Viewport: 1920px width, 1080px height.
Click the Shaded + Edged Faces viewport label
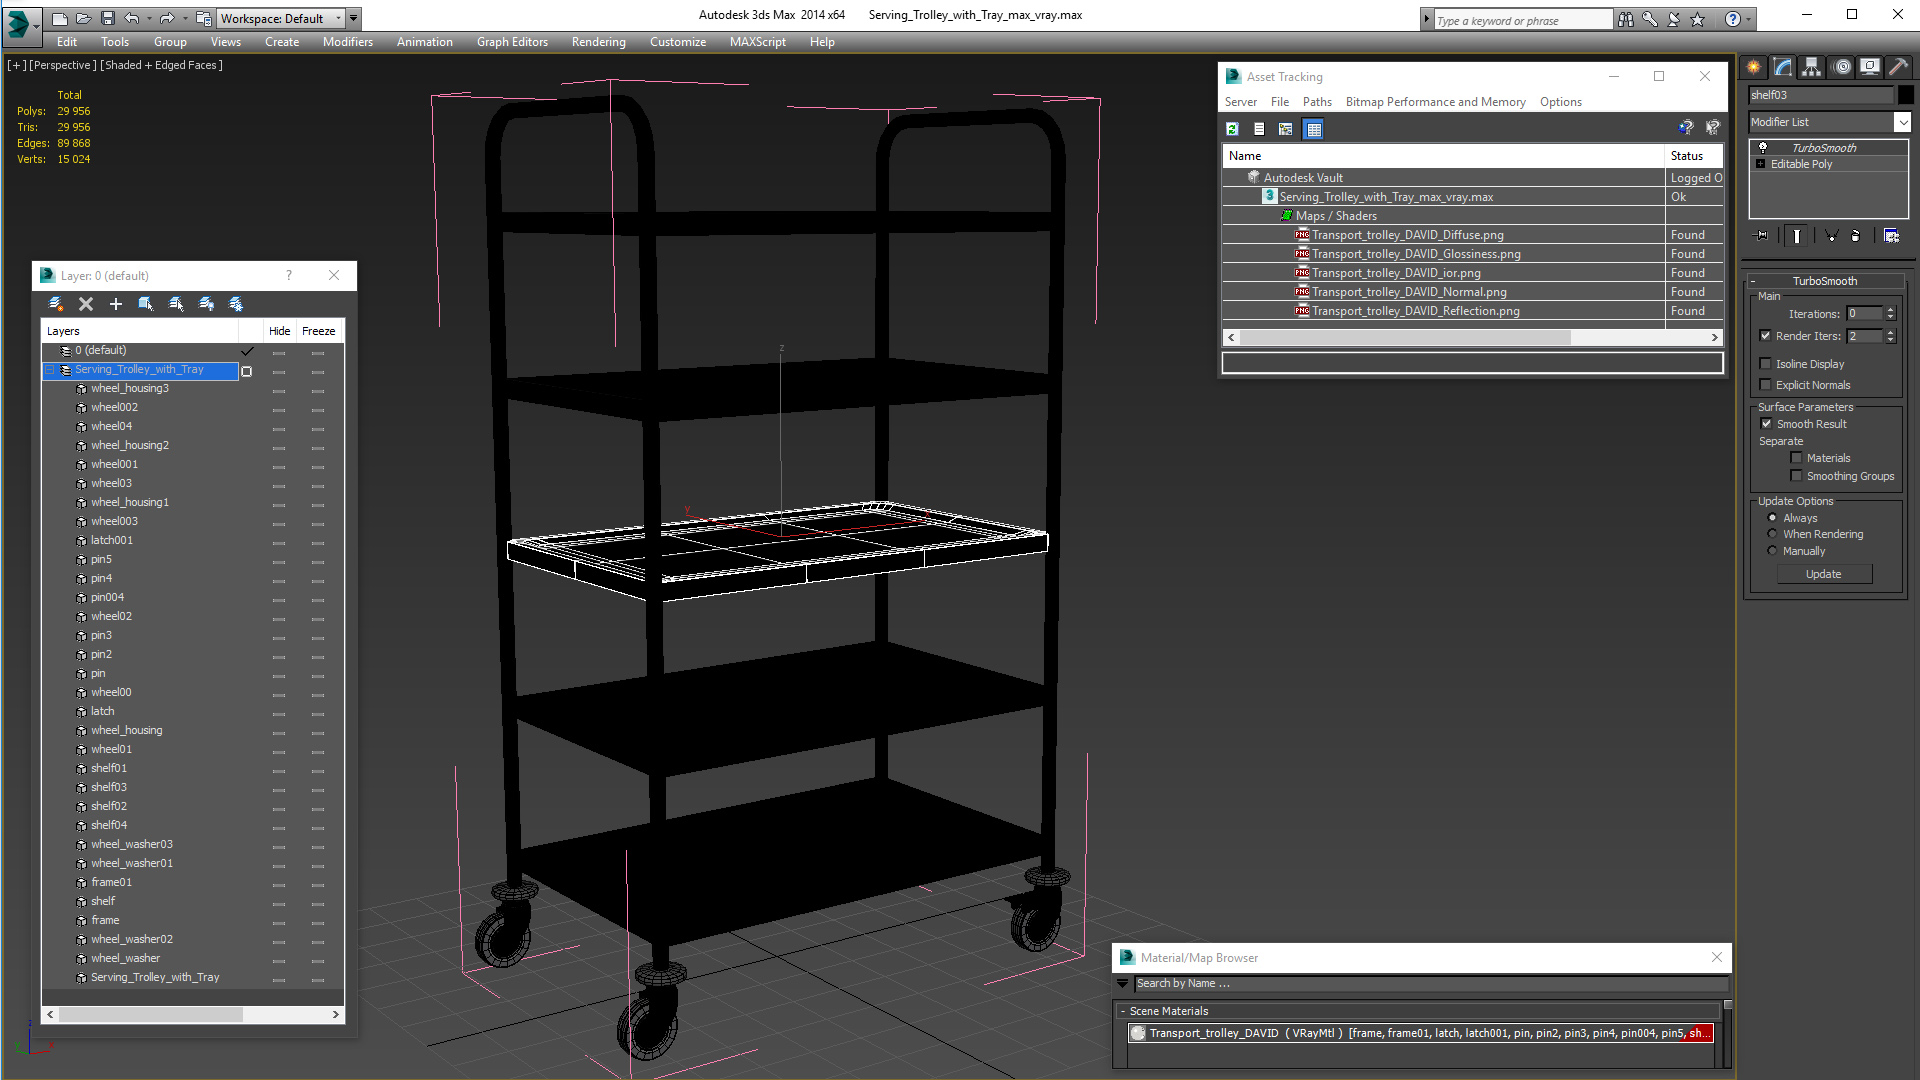point(162,65)
